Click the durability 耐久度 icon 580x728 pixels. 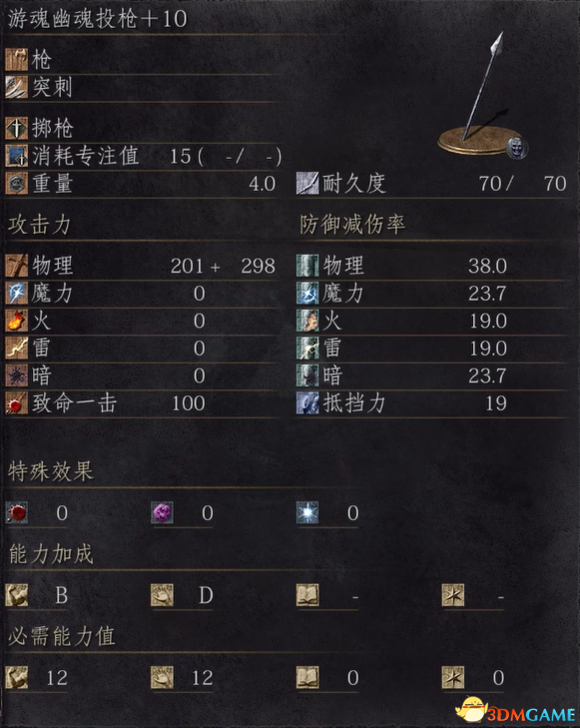click(307, 183)
